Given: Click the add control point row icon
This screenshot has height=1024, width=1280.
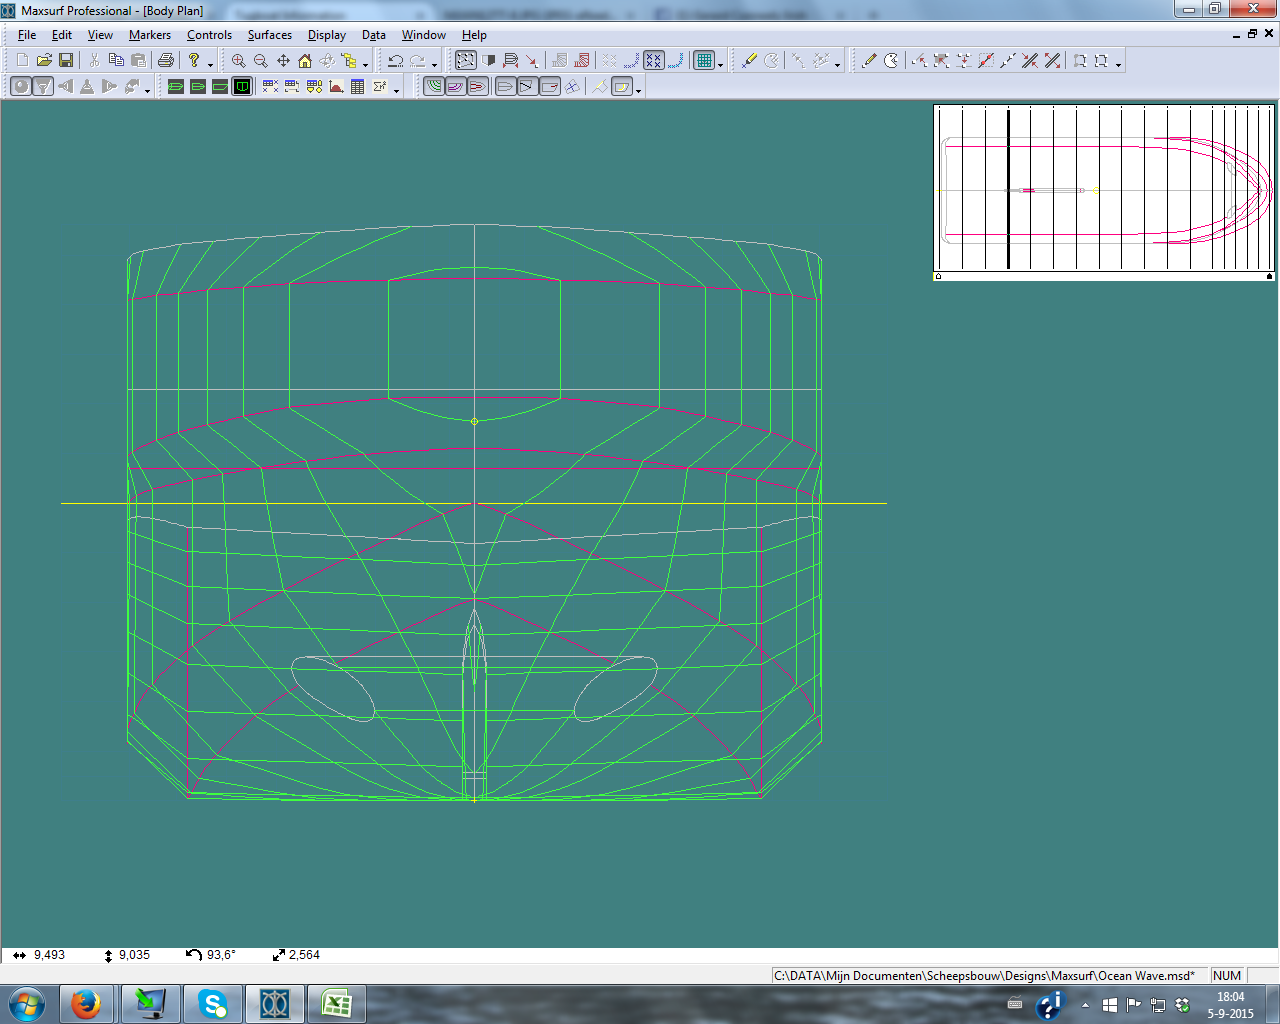Looking at the screenshot, I should click(919, 61).
